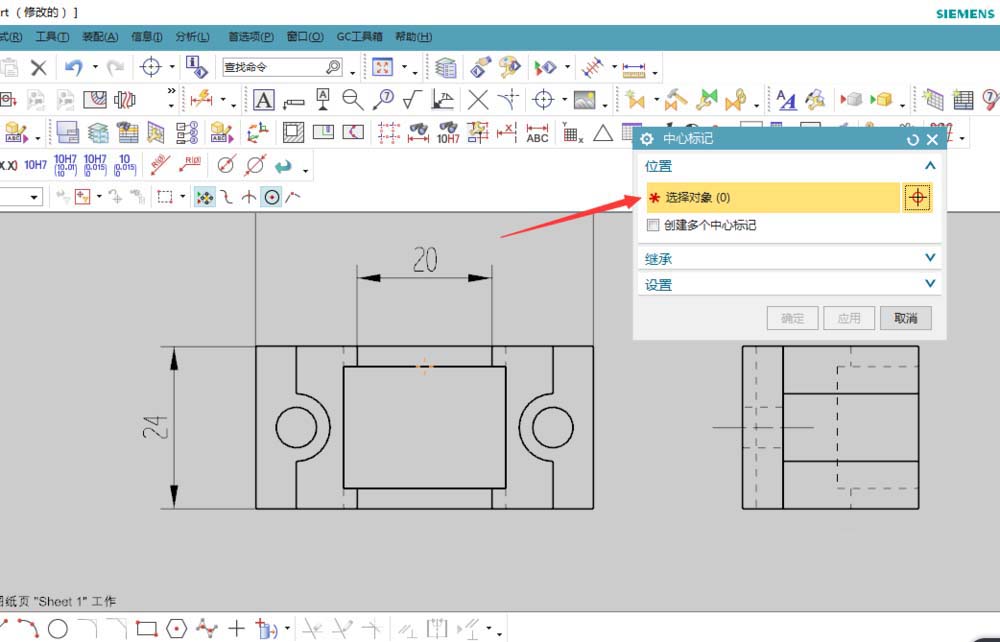This screenshot has width=1000, height=642.
Task: Select the Rectangle sketch tool
Action: point(147,629)
